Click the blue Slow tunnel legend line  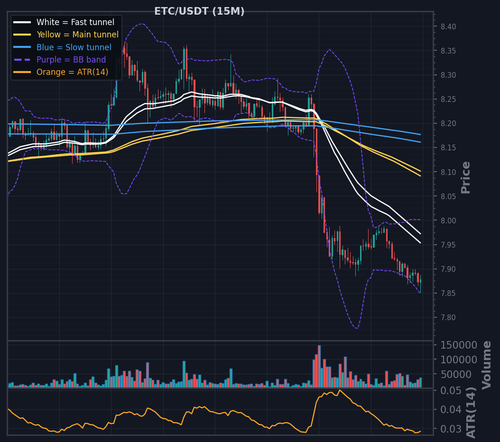pyautogui.click(x=22, y=47)
